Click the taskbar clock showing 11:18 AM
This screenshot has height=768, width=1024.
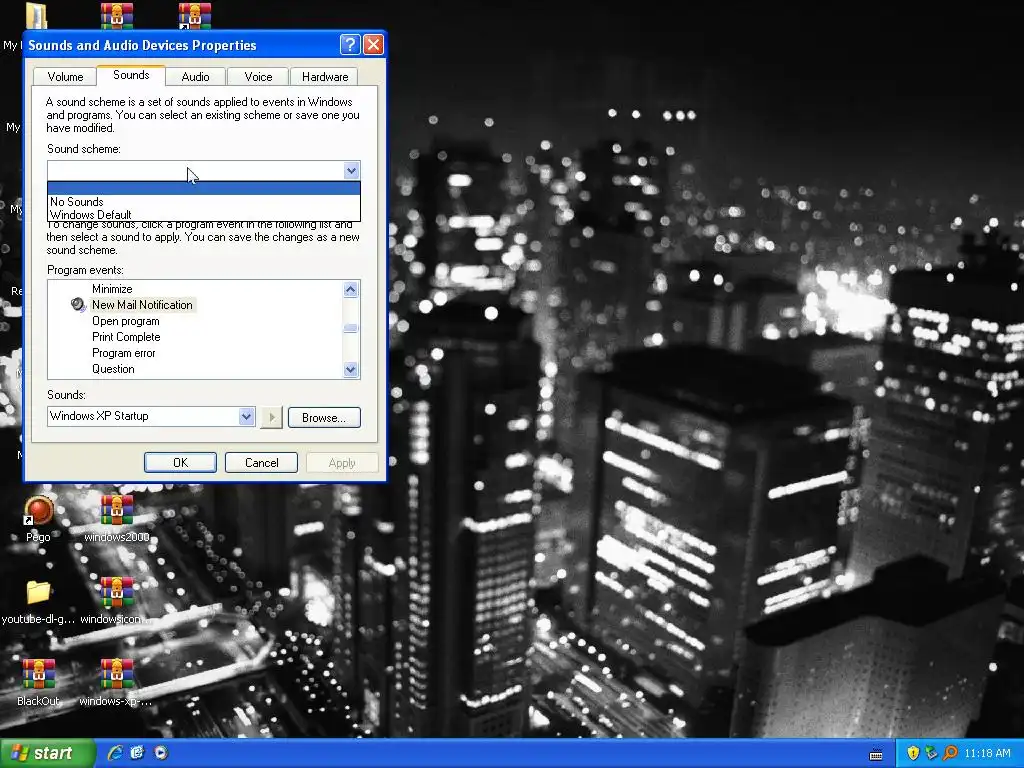point(987,754)
